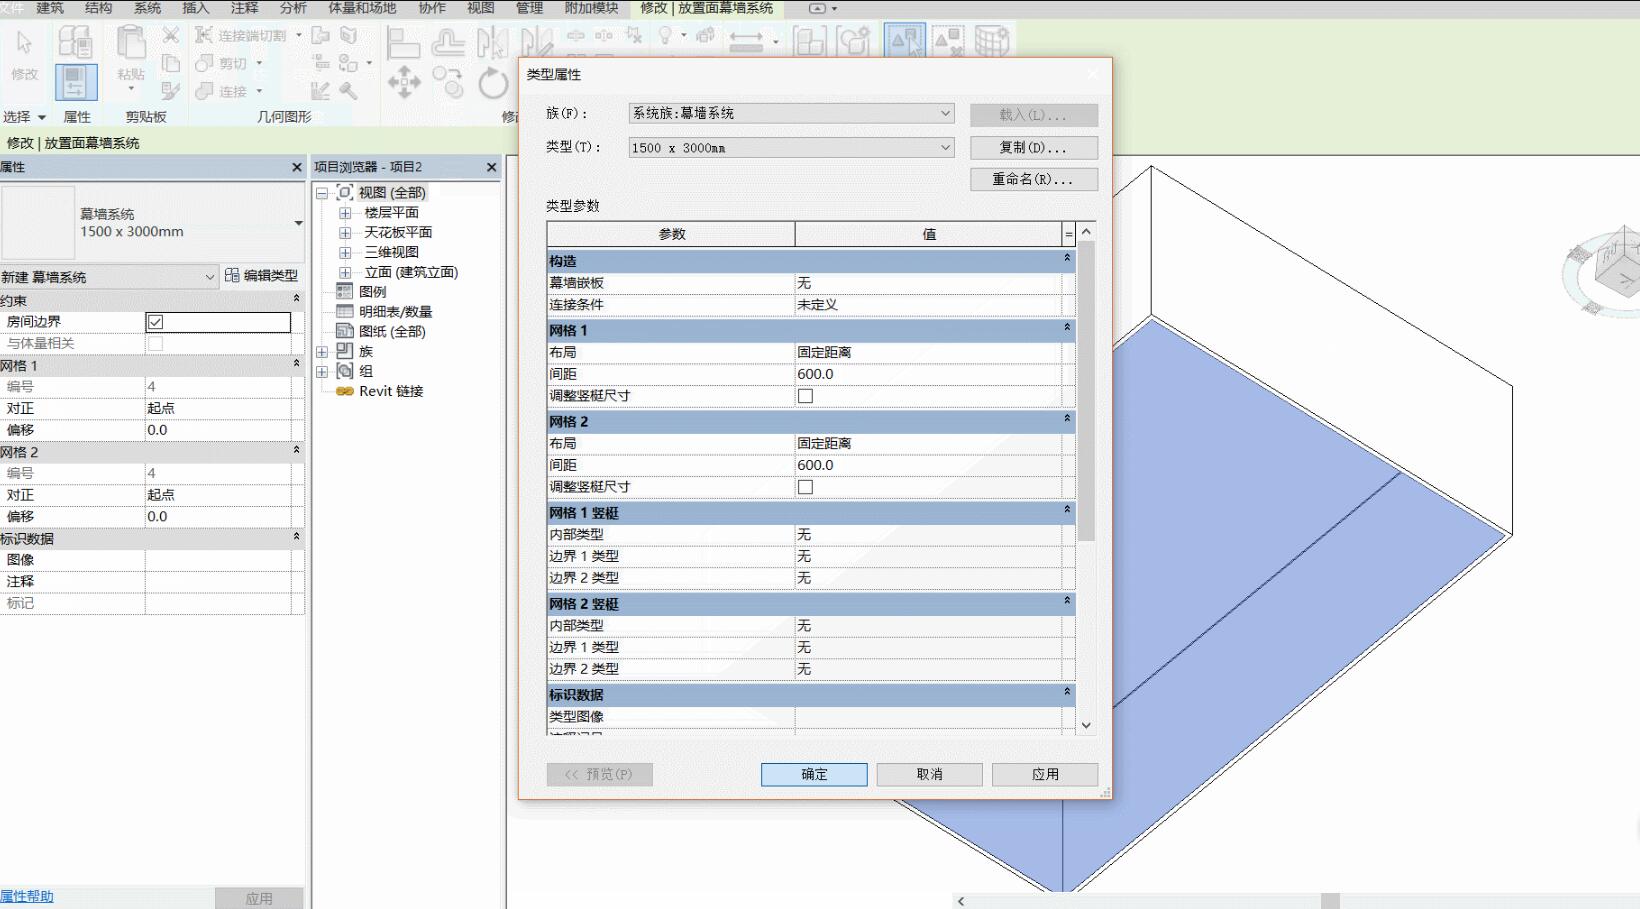Click the Select Multiple faces icon
Viewport: 1640px width, 909px height.
904,41
